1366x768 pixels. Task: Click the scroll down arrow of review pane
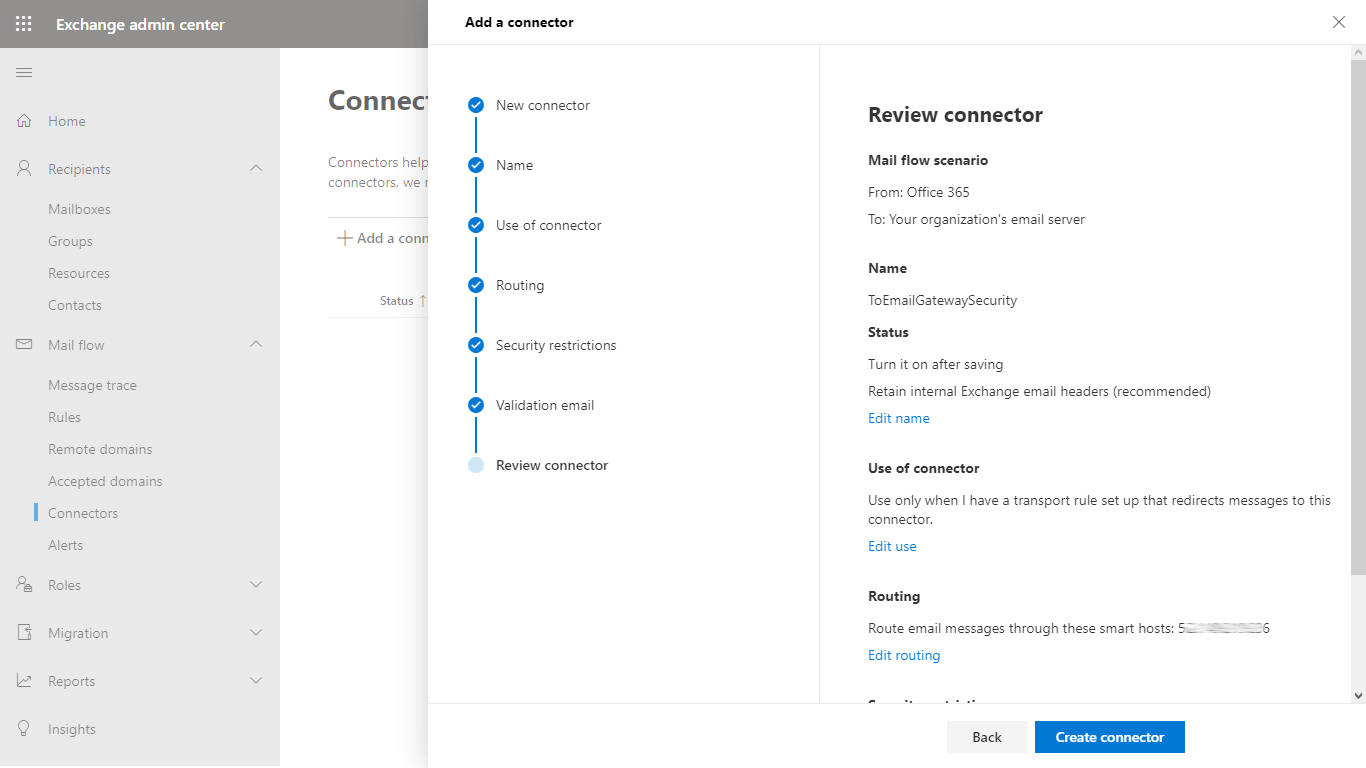pyautogui.click(x=1357, y=695)
